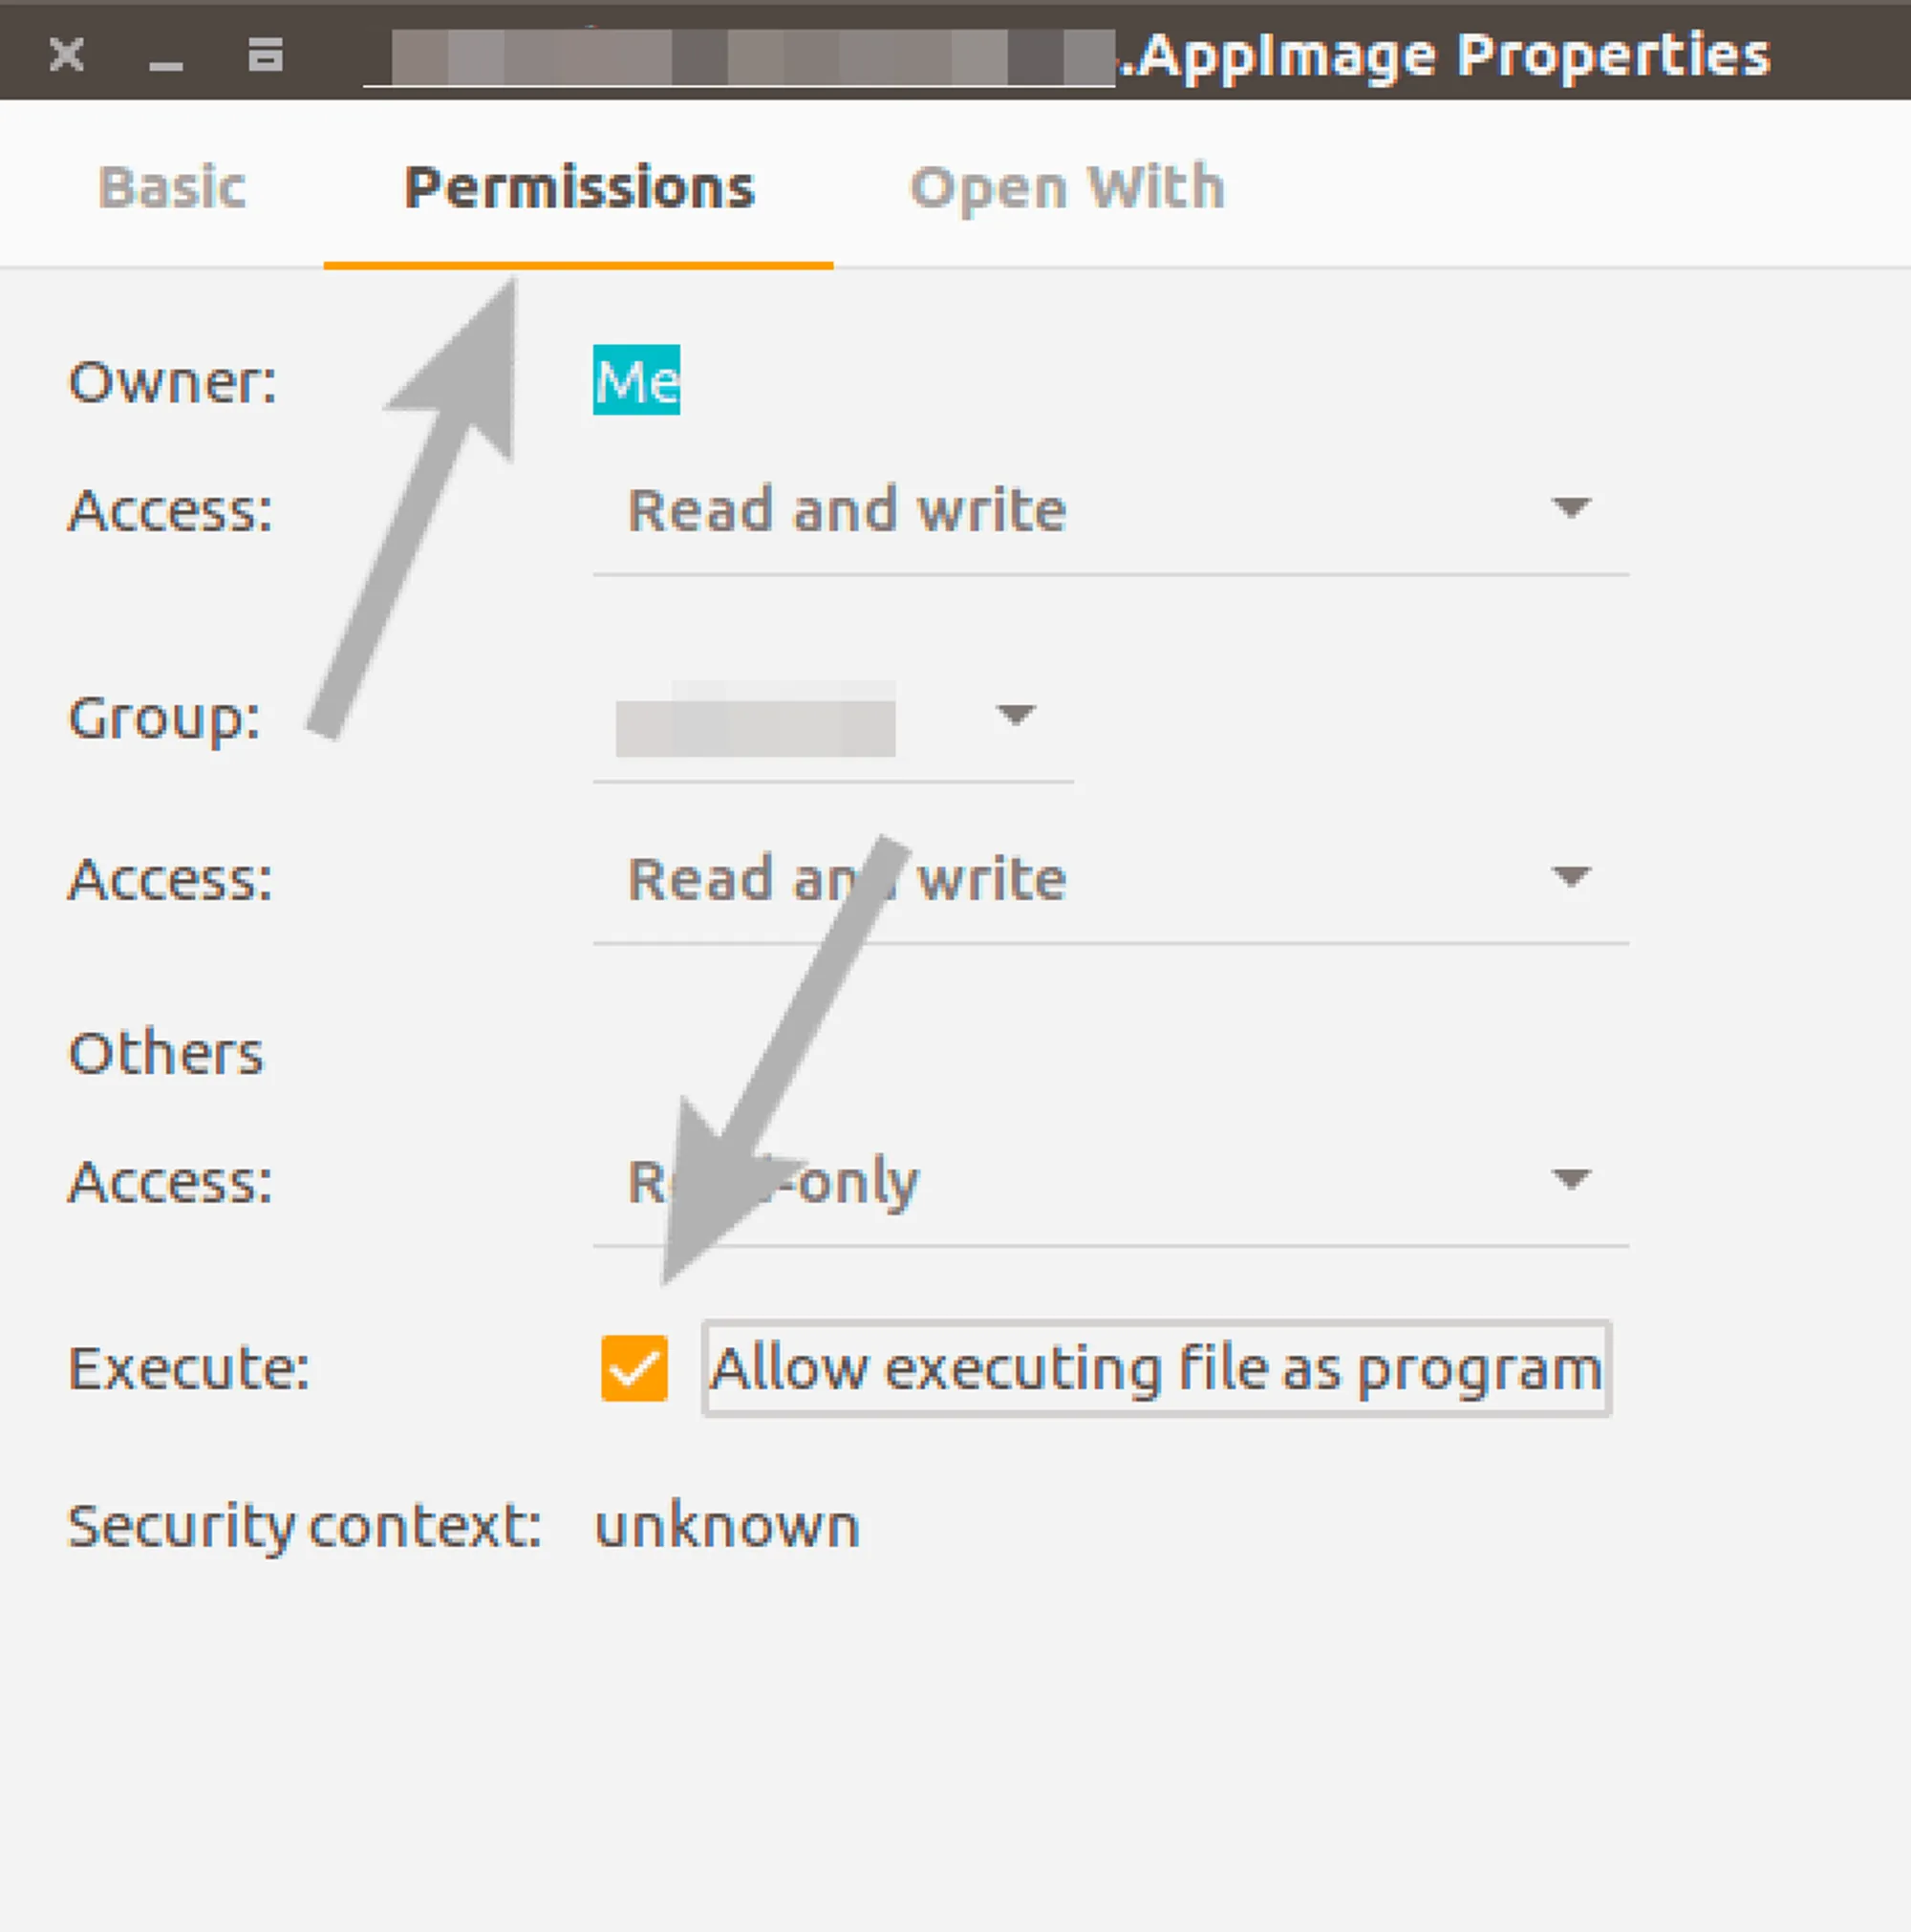Switch to the Basic tab
The width and height of the screenshot is (1911, 1932).
pos(172,187)
